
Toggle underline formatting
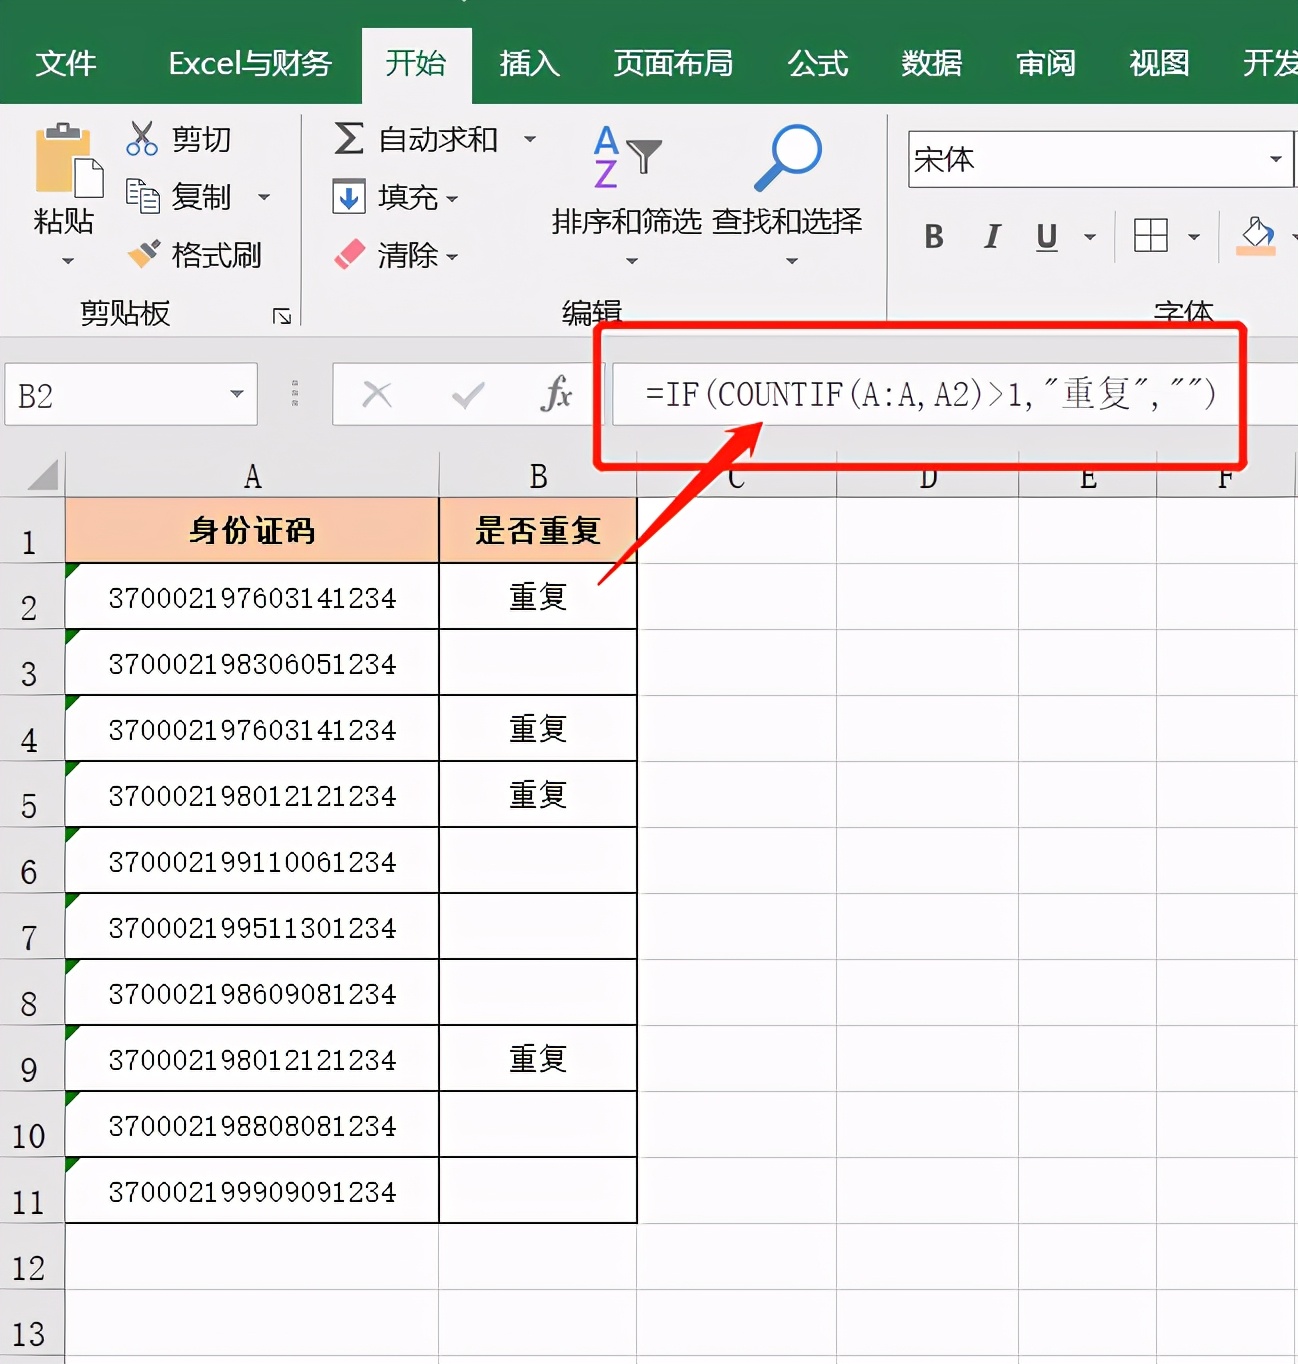pyautogui.click(x=1046, y=237)
